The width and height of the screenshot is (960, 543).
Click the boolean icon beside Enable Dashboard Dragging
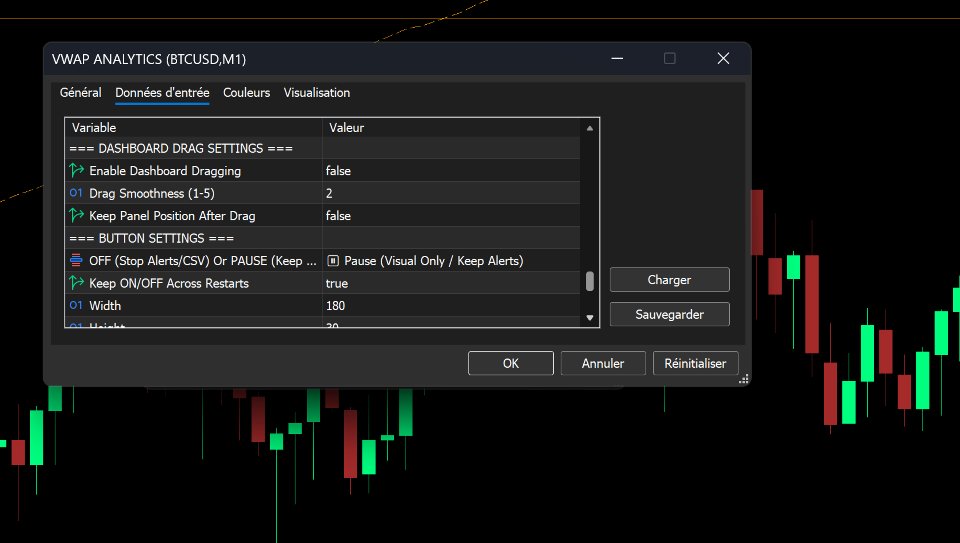tap(77, 170)
